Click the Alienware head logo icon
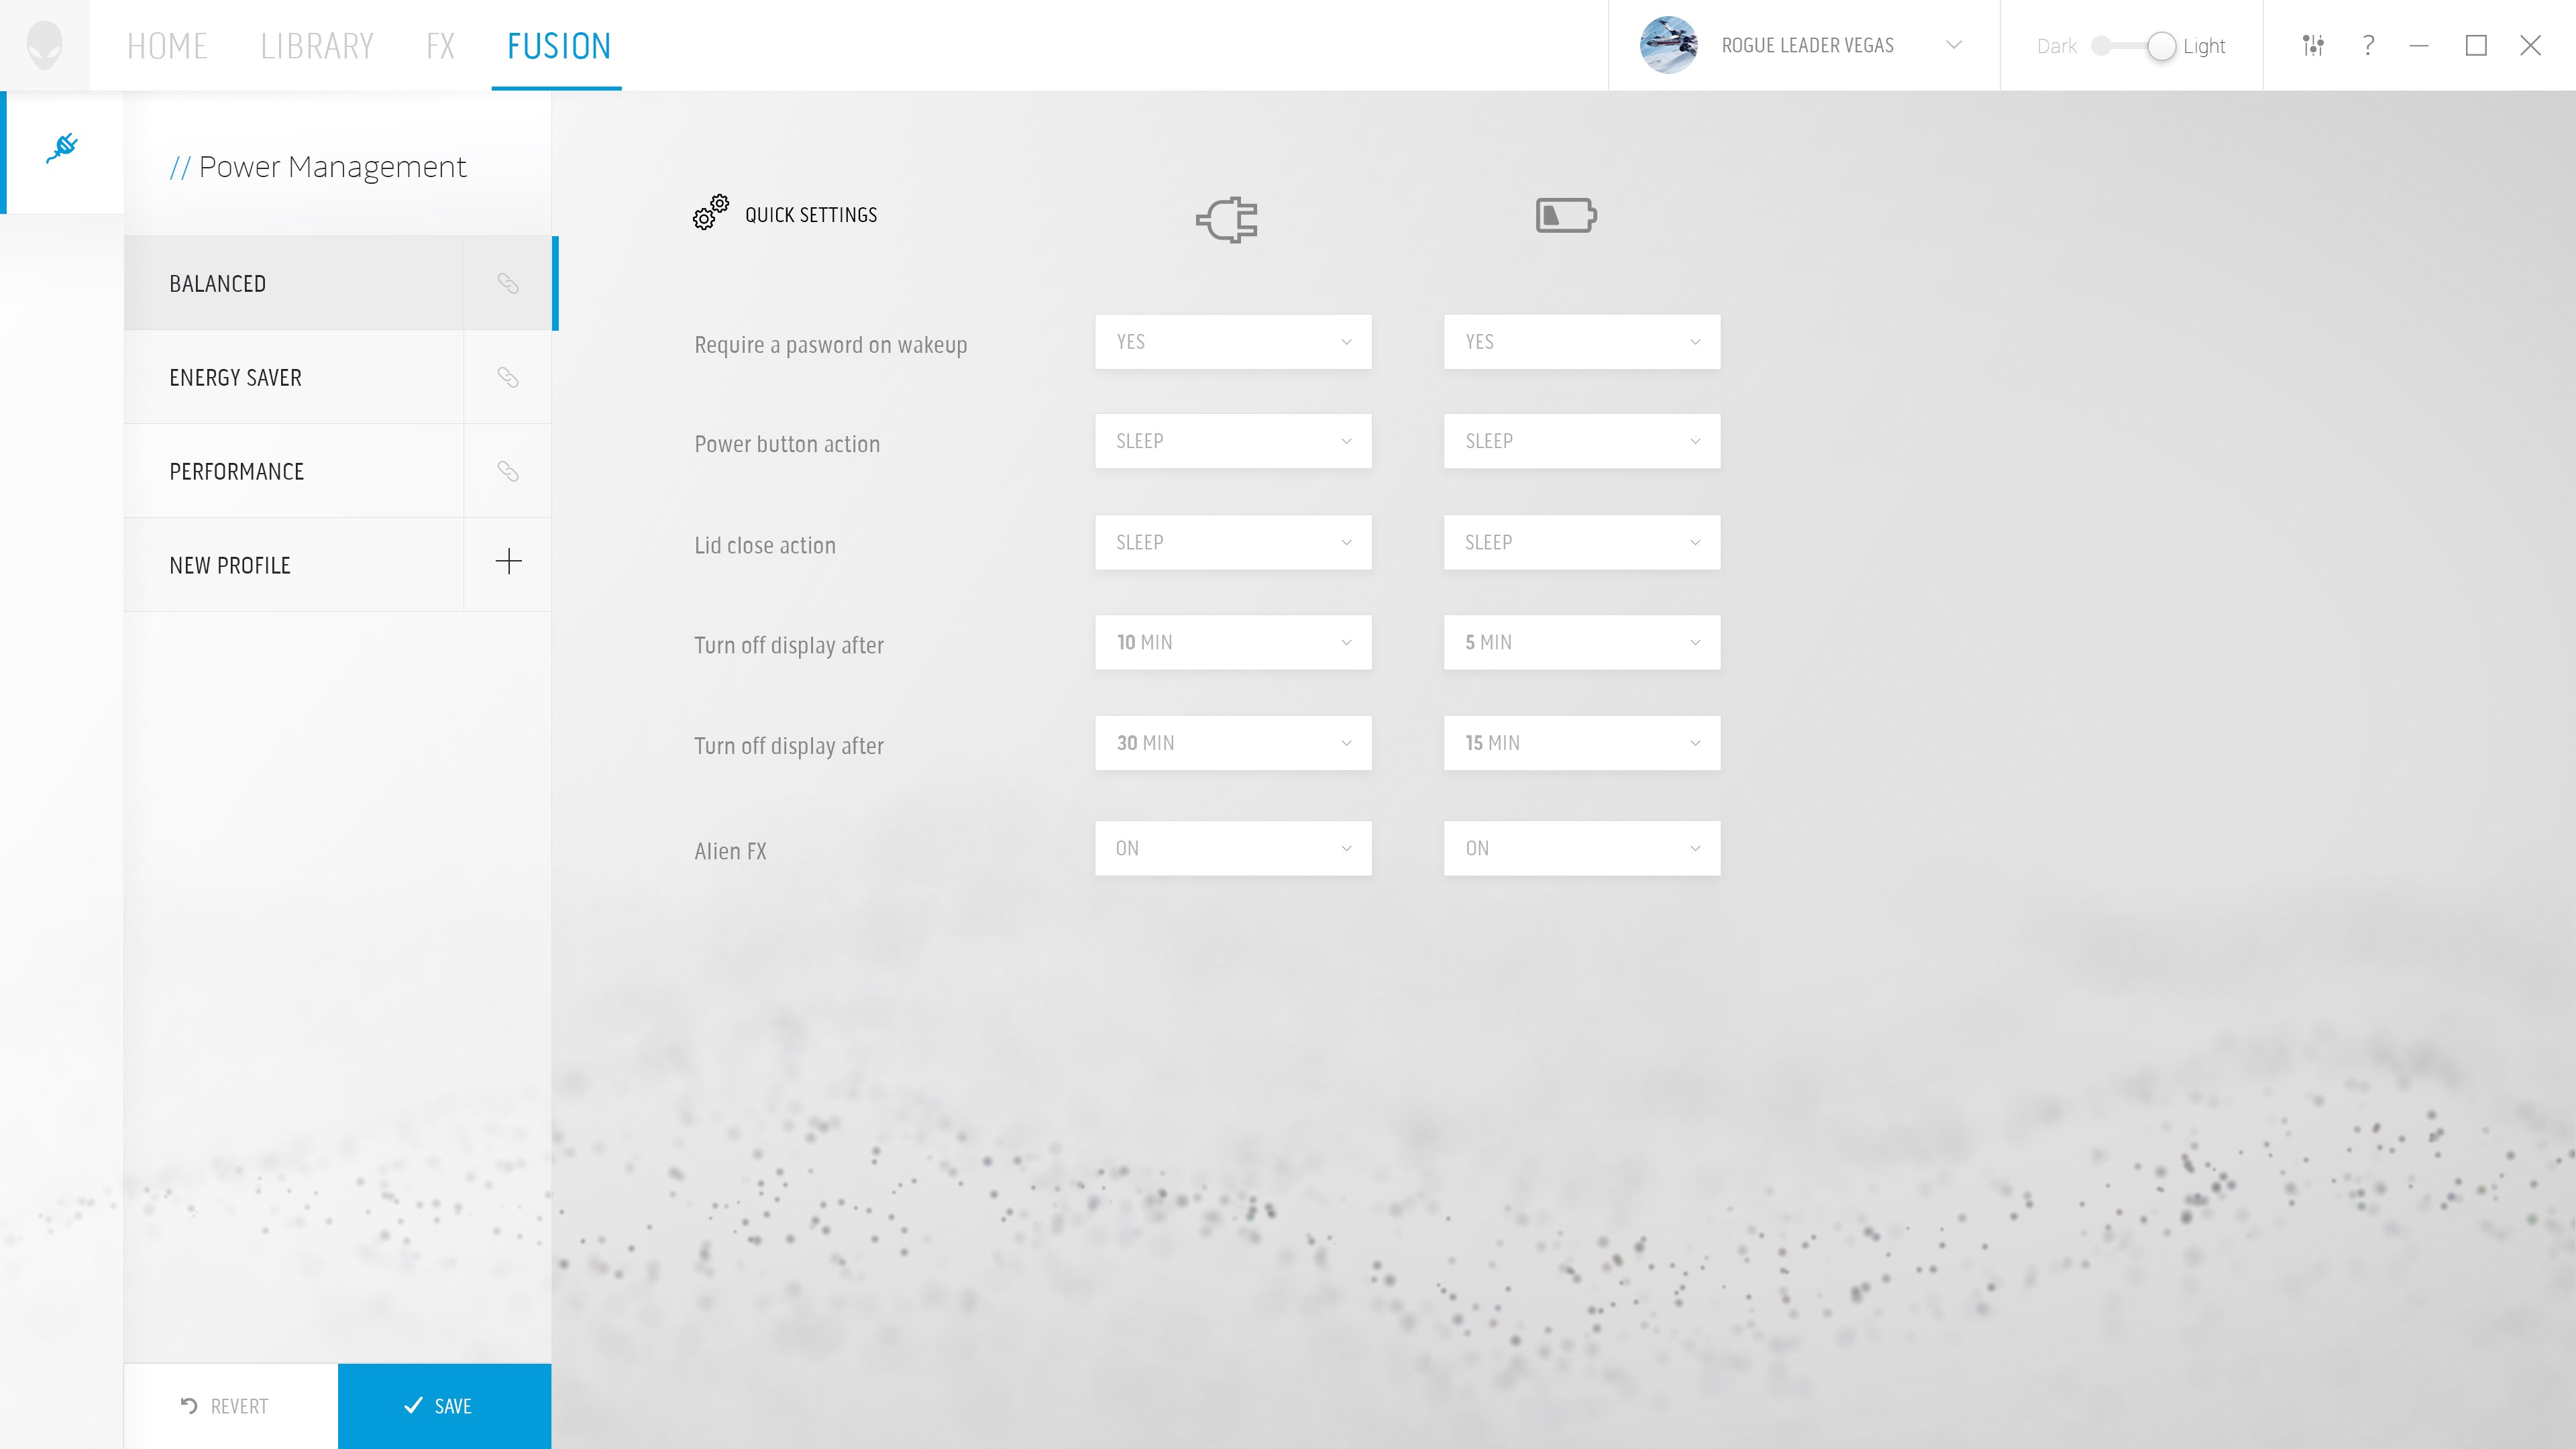 [44, 46]
